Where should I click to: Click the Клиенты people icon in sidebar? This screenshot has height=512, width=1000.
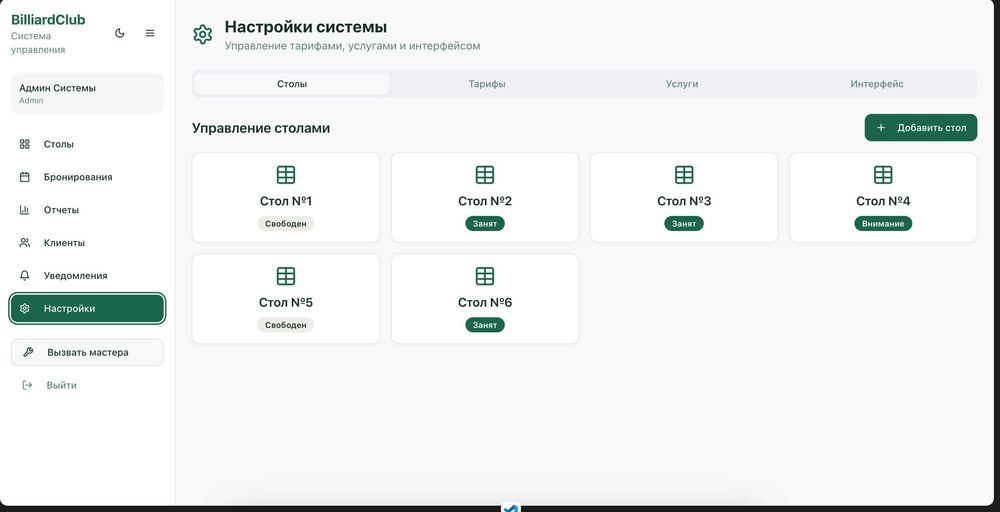tap(25, 243)
